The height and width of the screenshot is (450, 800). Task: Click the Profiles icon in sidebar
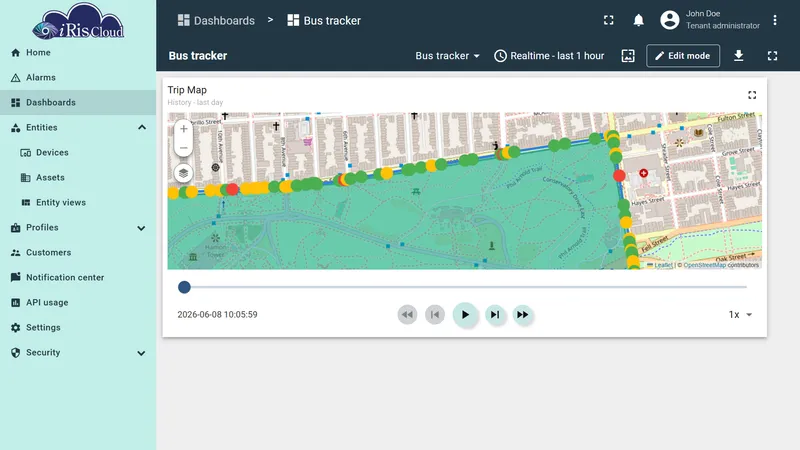pyautogui.click(x=16, y=228)
